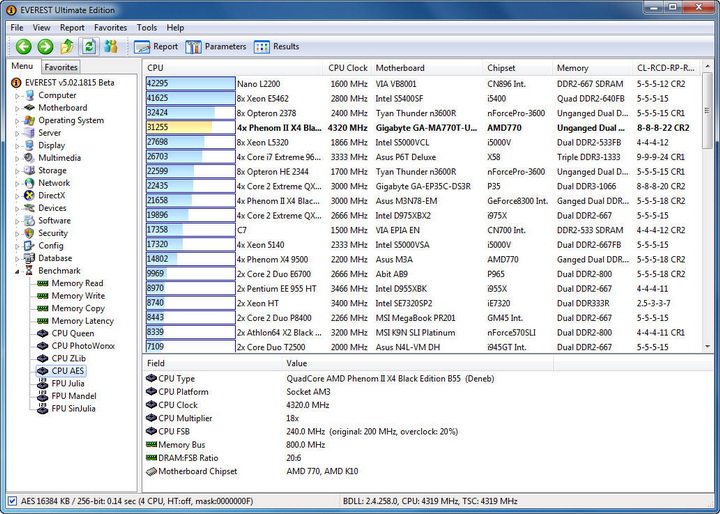Select the Motherboard icon in the tree
Screen dimensions: 720x514
point(29,107)
